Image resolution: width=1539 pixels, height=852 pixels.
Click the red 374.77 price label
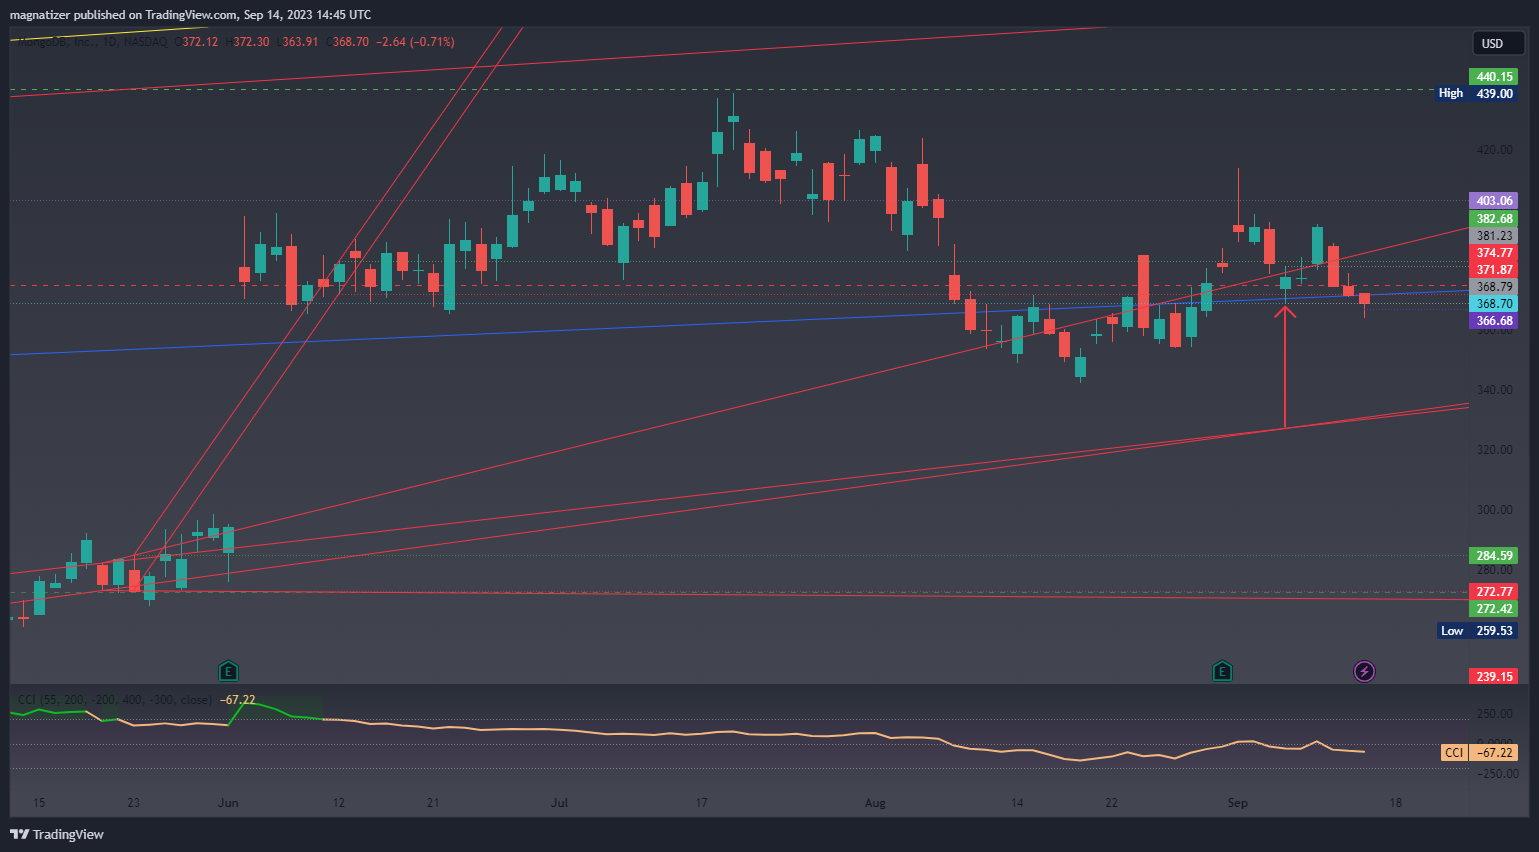(1493, 253)
